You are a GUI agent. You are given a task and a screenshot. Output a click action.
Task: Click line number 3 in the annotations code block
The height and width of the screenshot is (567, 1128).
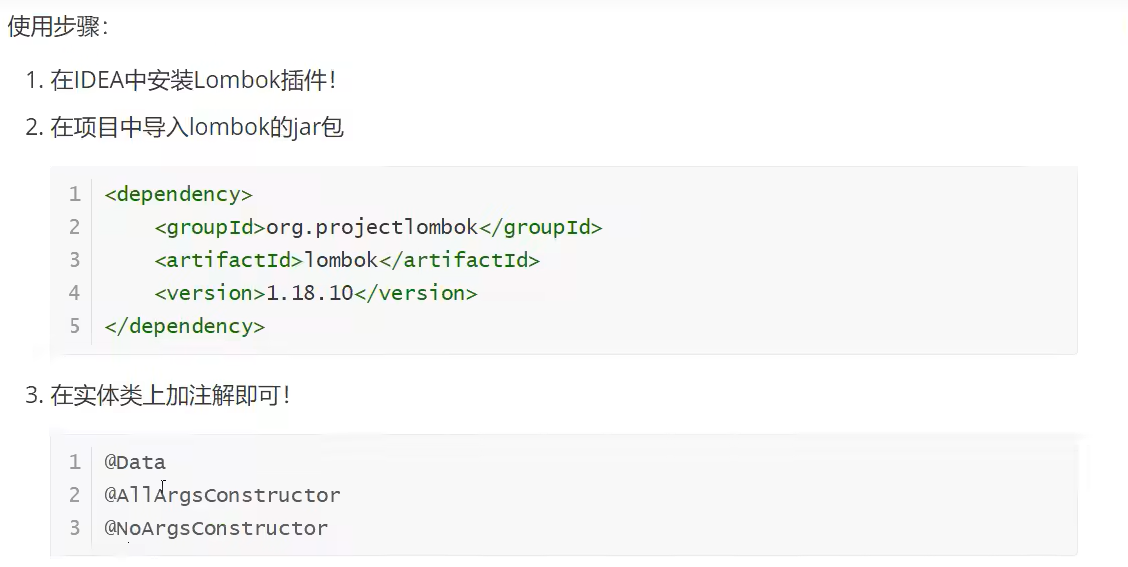[x=75, y=528]
